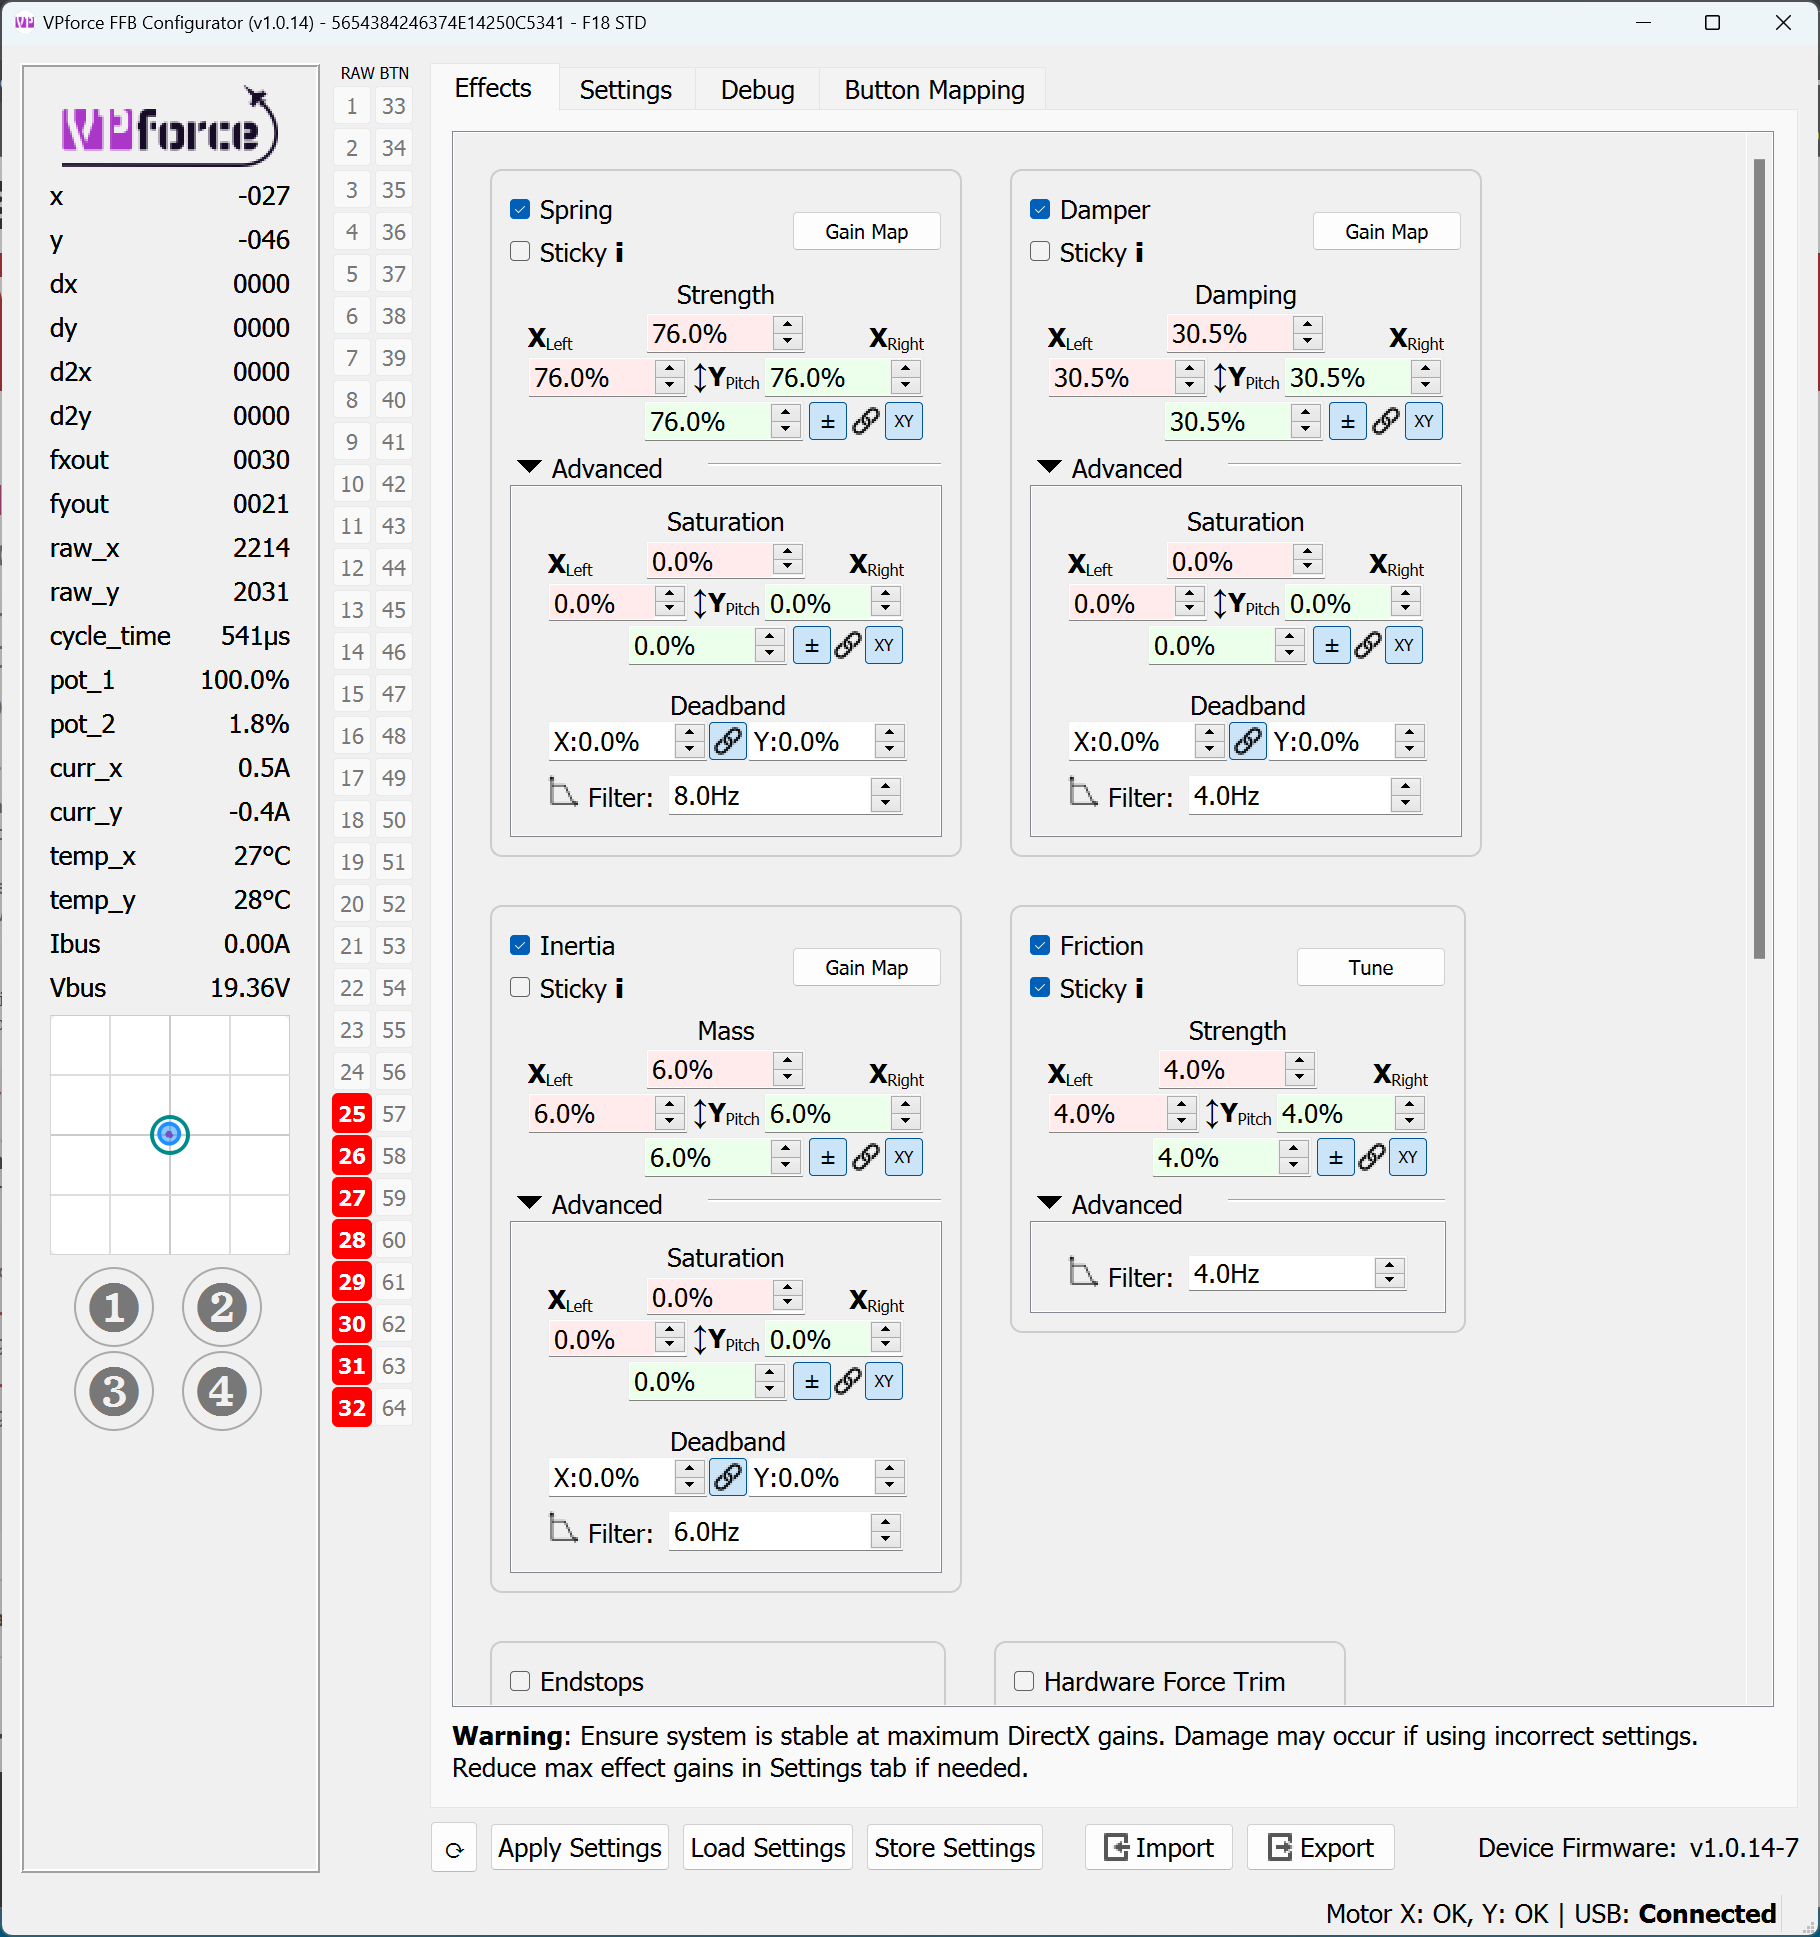The image size is (1820, 1937).
Task: Uncheck the Friction effect checkbox
Action: tap(1040, 945)
